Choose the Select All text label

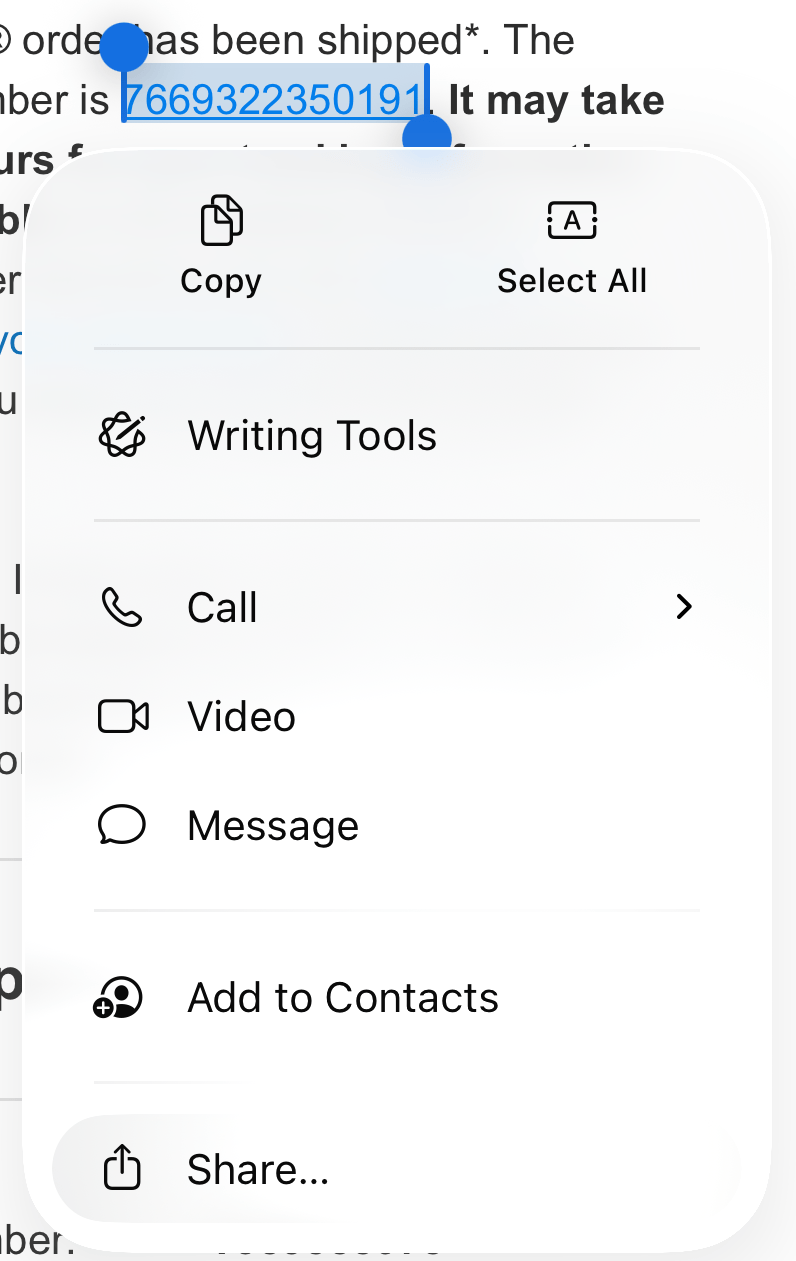tap(572, 281)
